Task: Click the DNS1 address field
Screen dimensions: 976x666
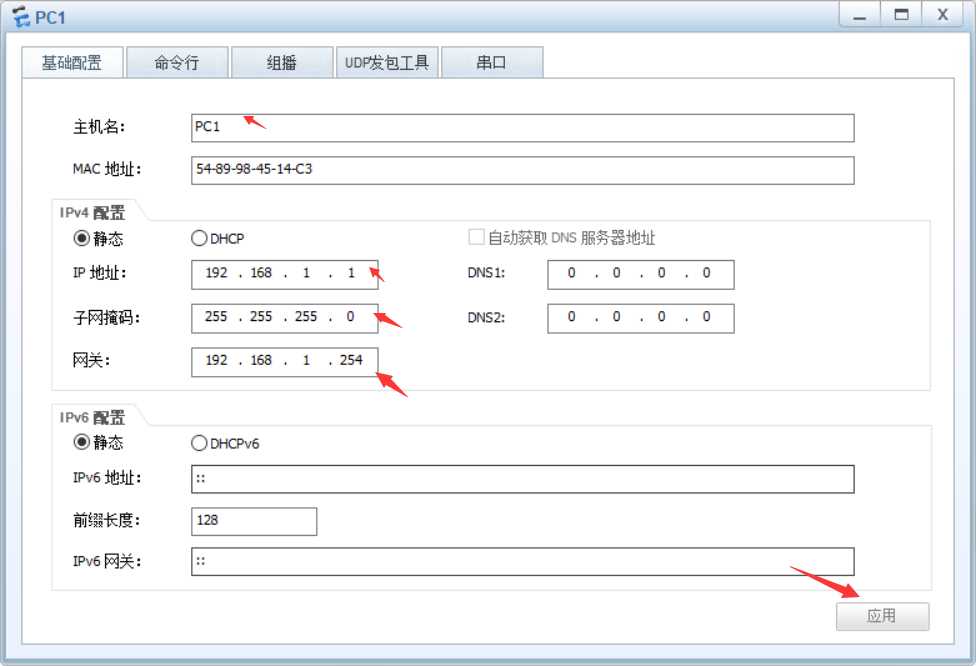Action: point(640,274)
